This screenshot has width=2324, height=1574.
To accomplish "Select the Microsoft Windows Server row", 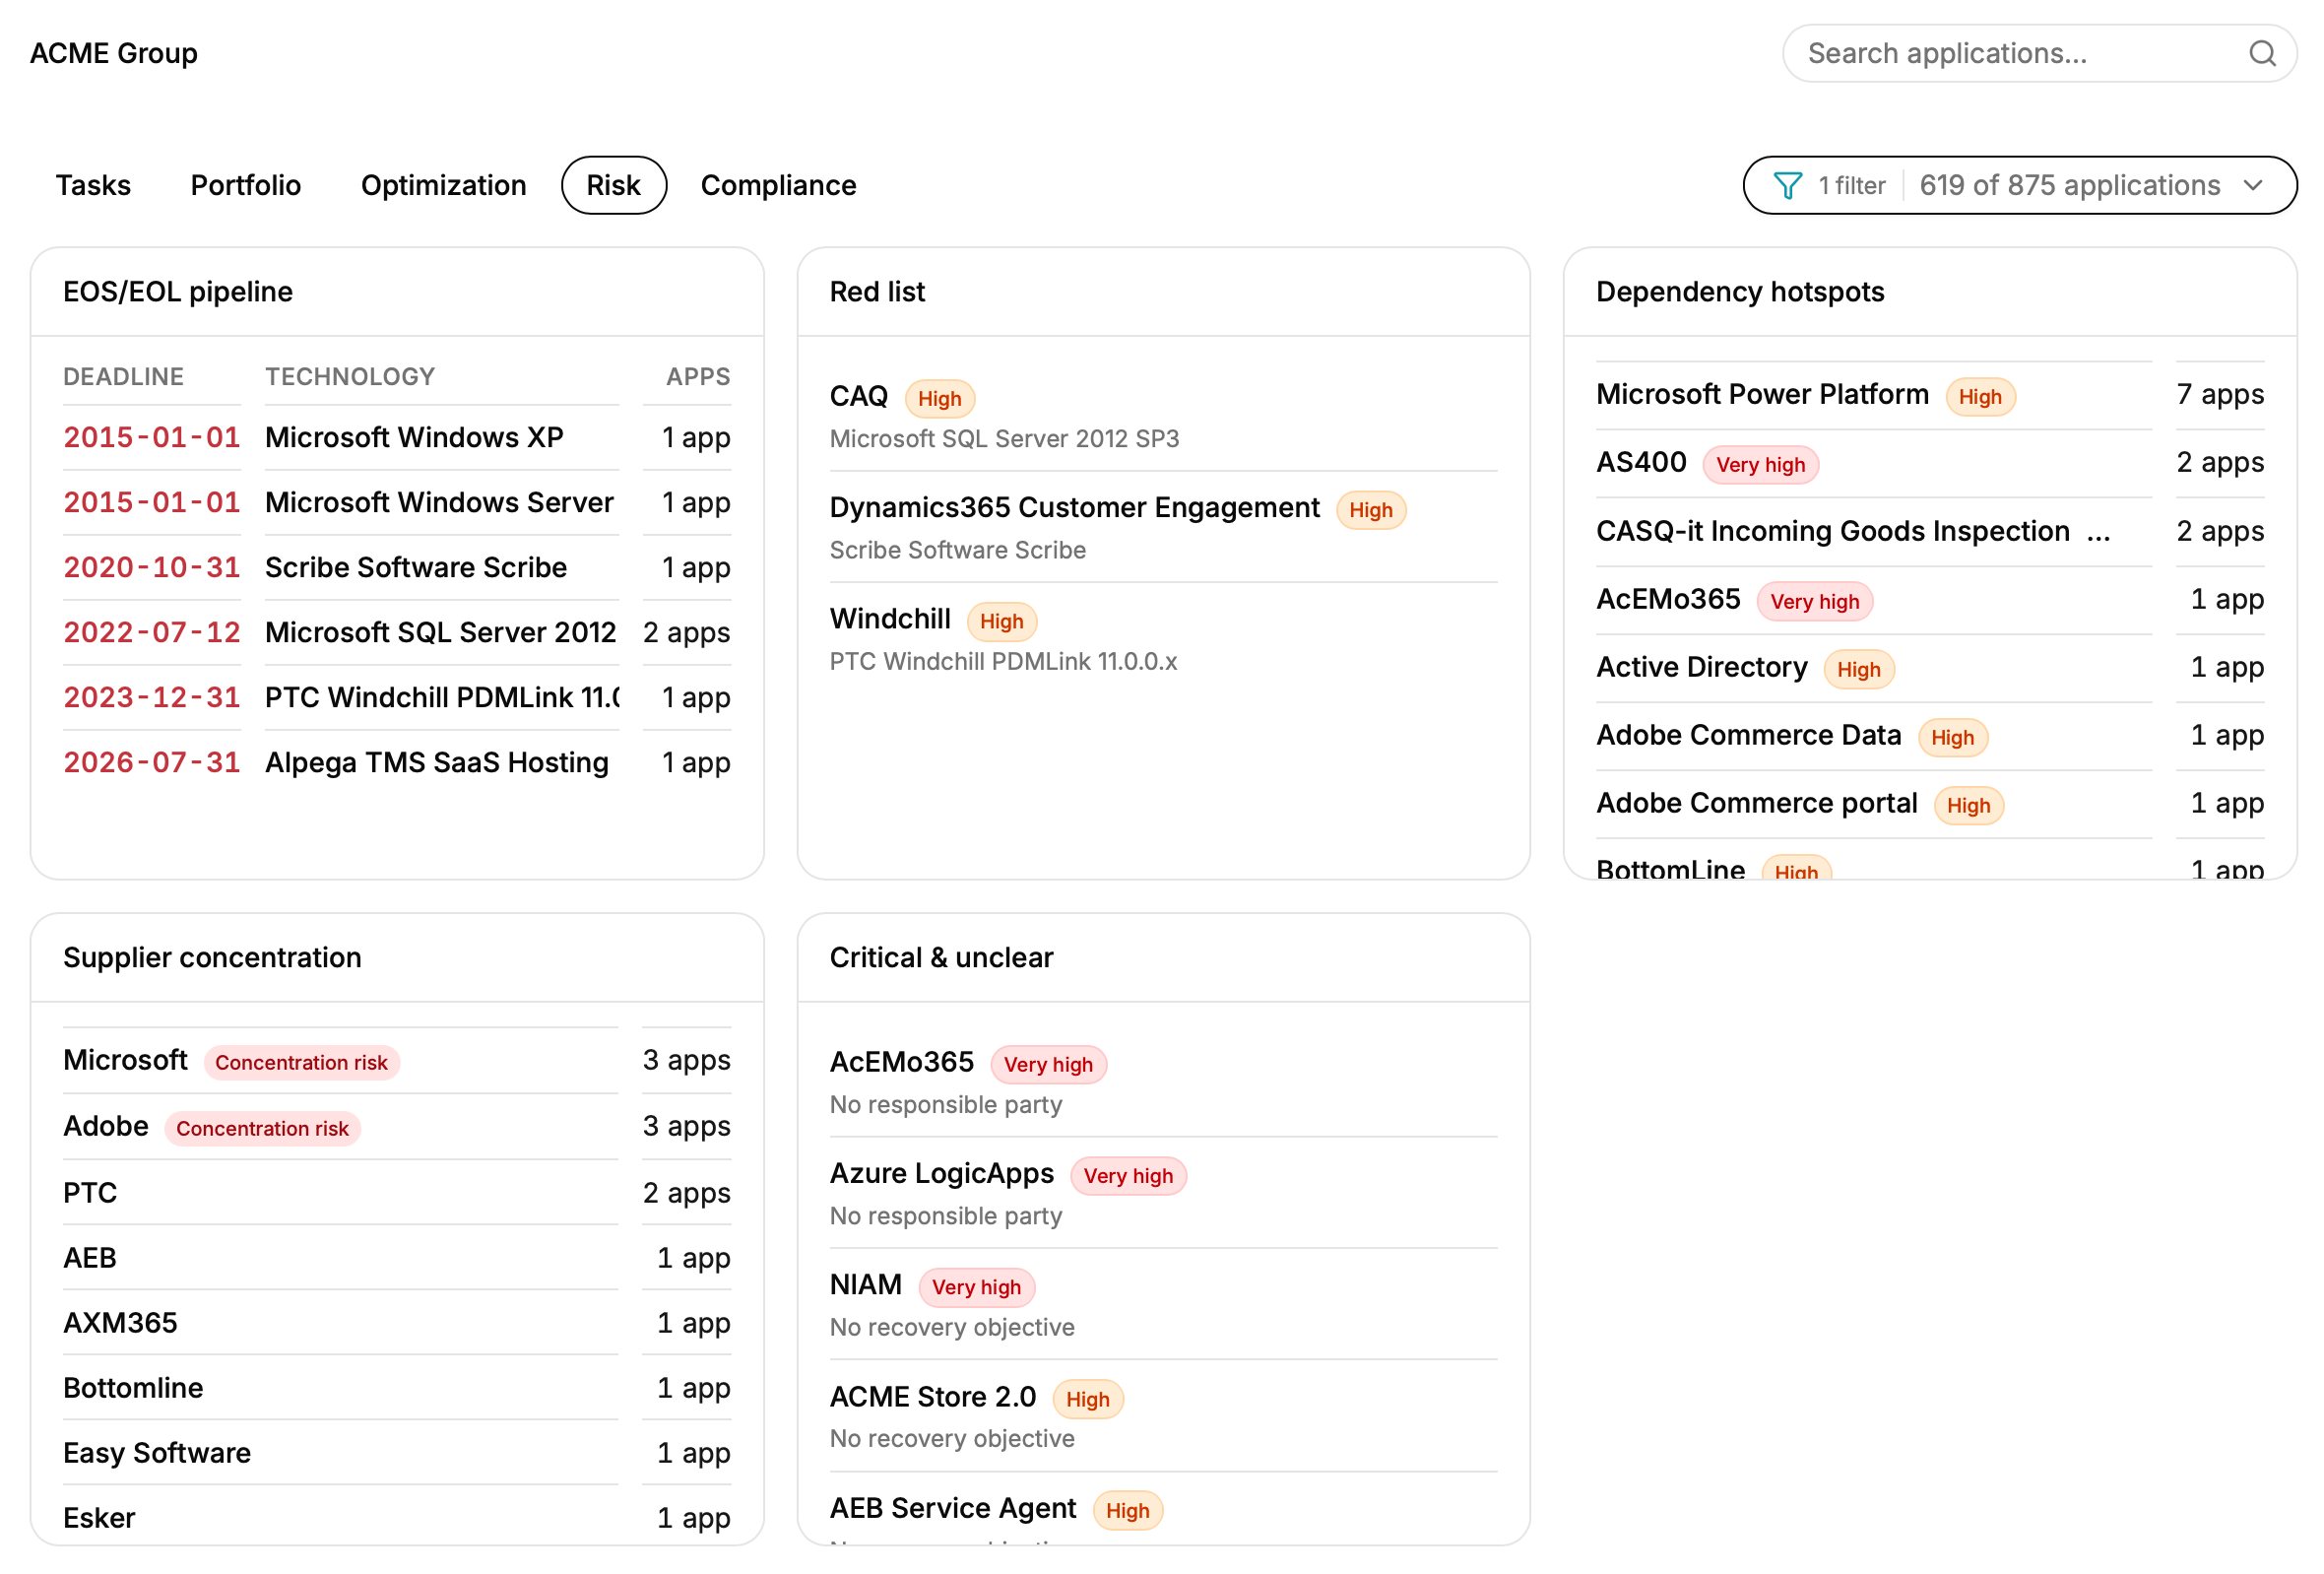I will (397, 502).
